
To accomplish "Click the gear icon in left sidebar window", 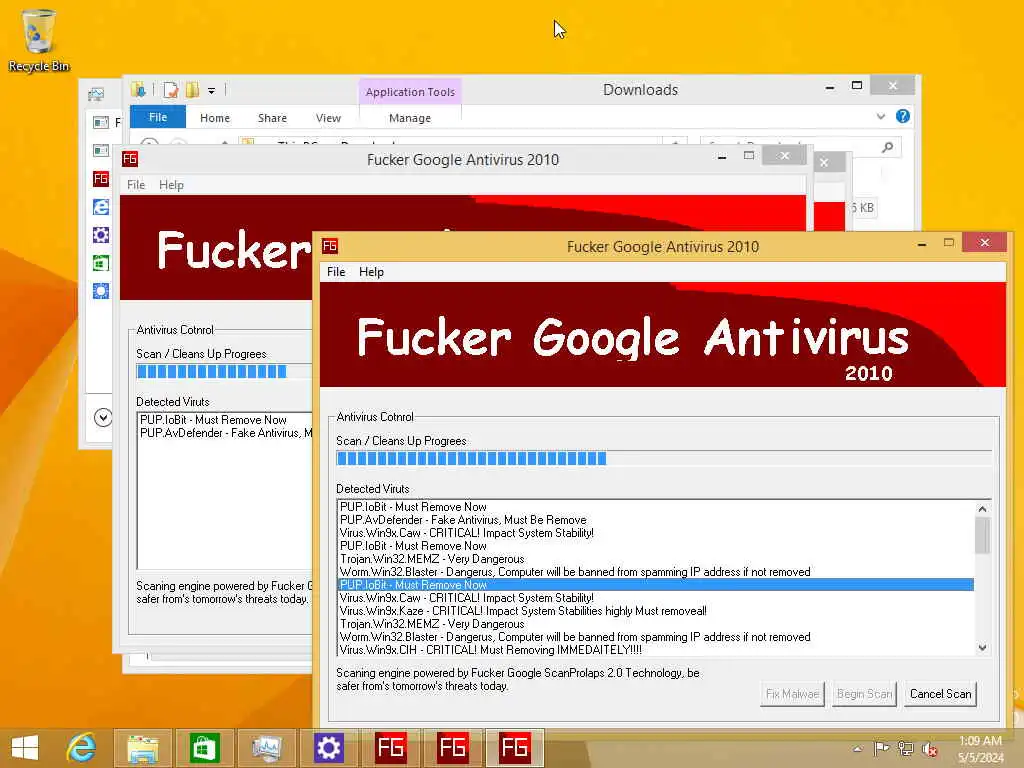I will [x=101, y=235].
